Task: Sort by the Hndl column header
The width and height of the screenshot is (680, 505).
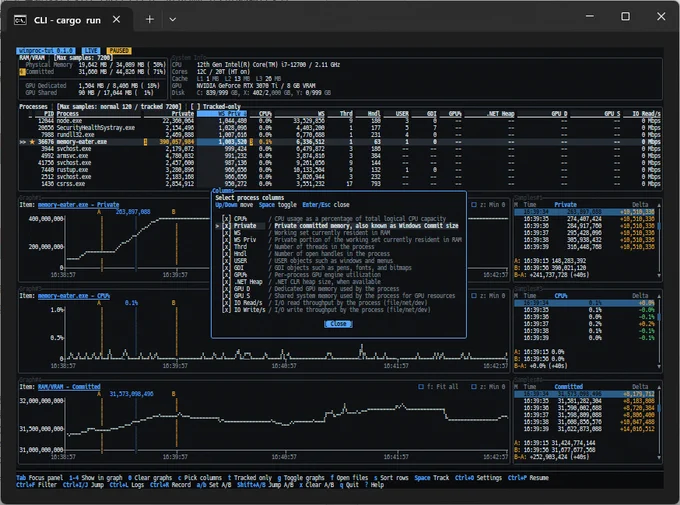Action: click(374, 114)
